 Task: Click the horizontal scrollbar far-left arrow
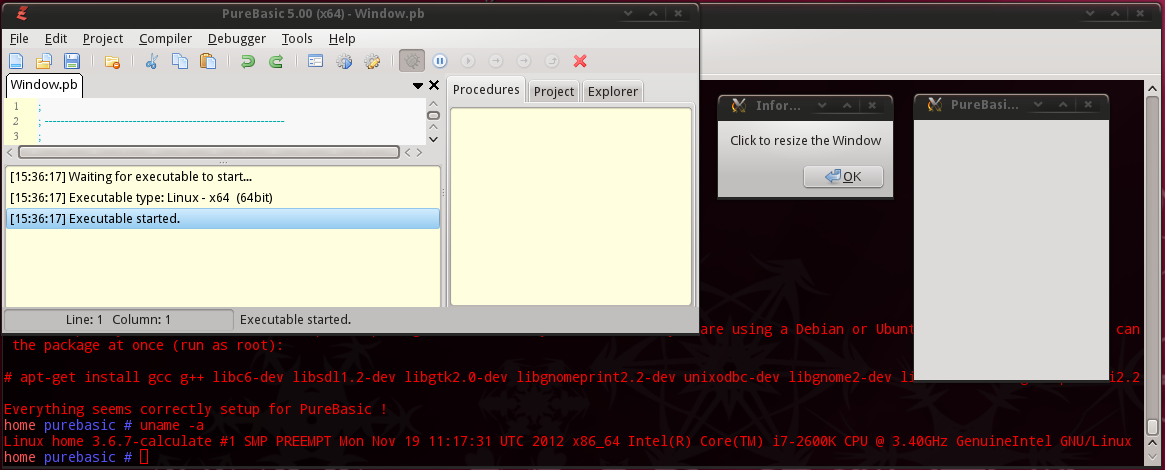10,152
